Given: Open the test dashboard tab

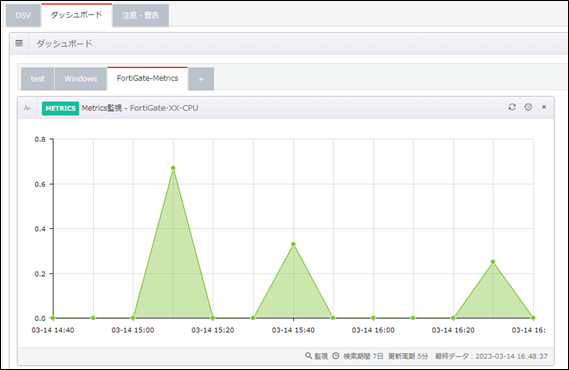Looking at the screenshot, I should (37, 79).
